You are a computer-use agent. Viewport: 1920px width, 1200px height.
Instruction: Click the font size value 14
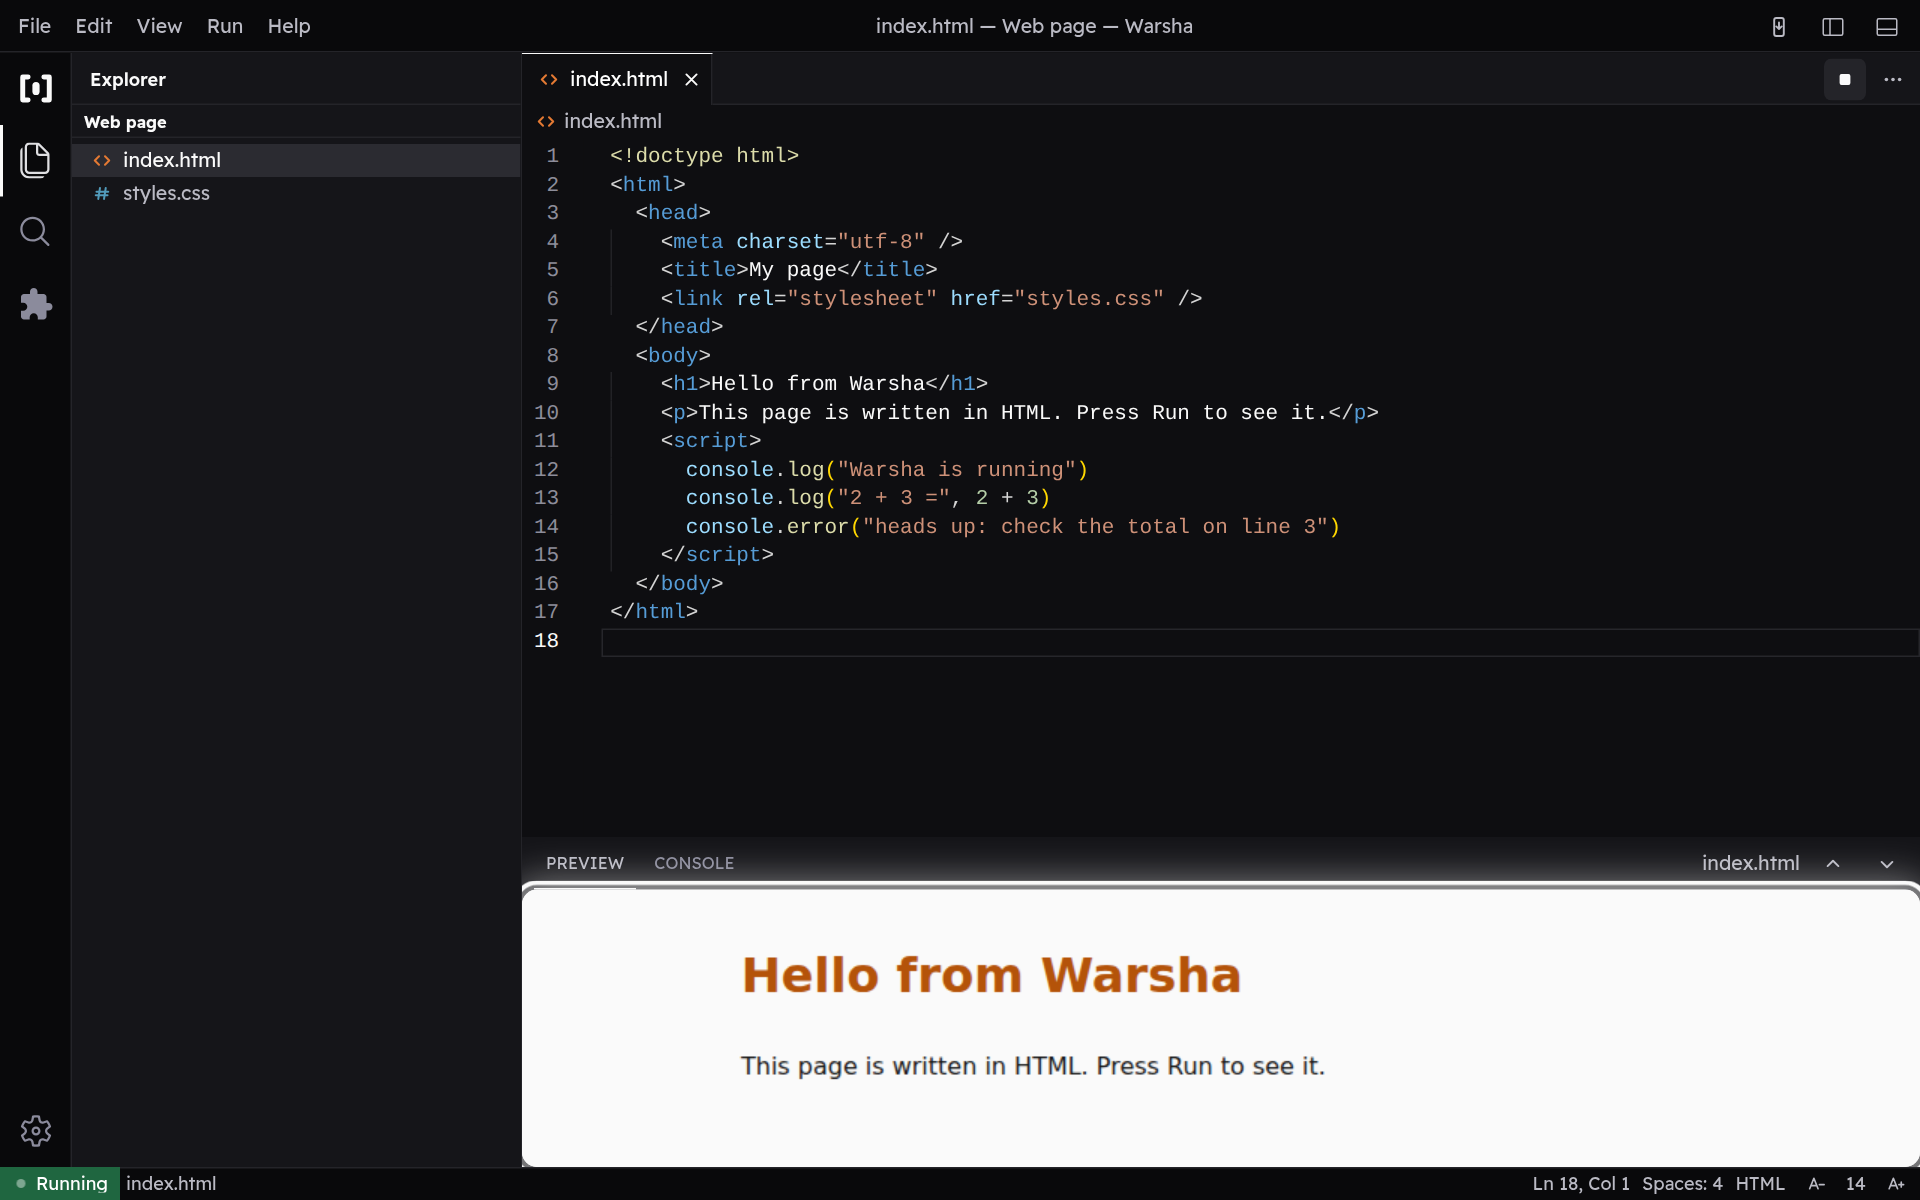(x=1855, y=1184)
